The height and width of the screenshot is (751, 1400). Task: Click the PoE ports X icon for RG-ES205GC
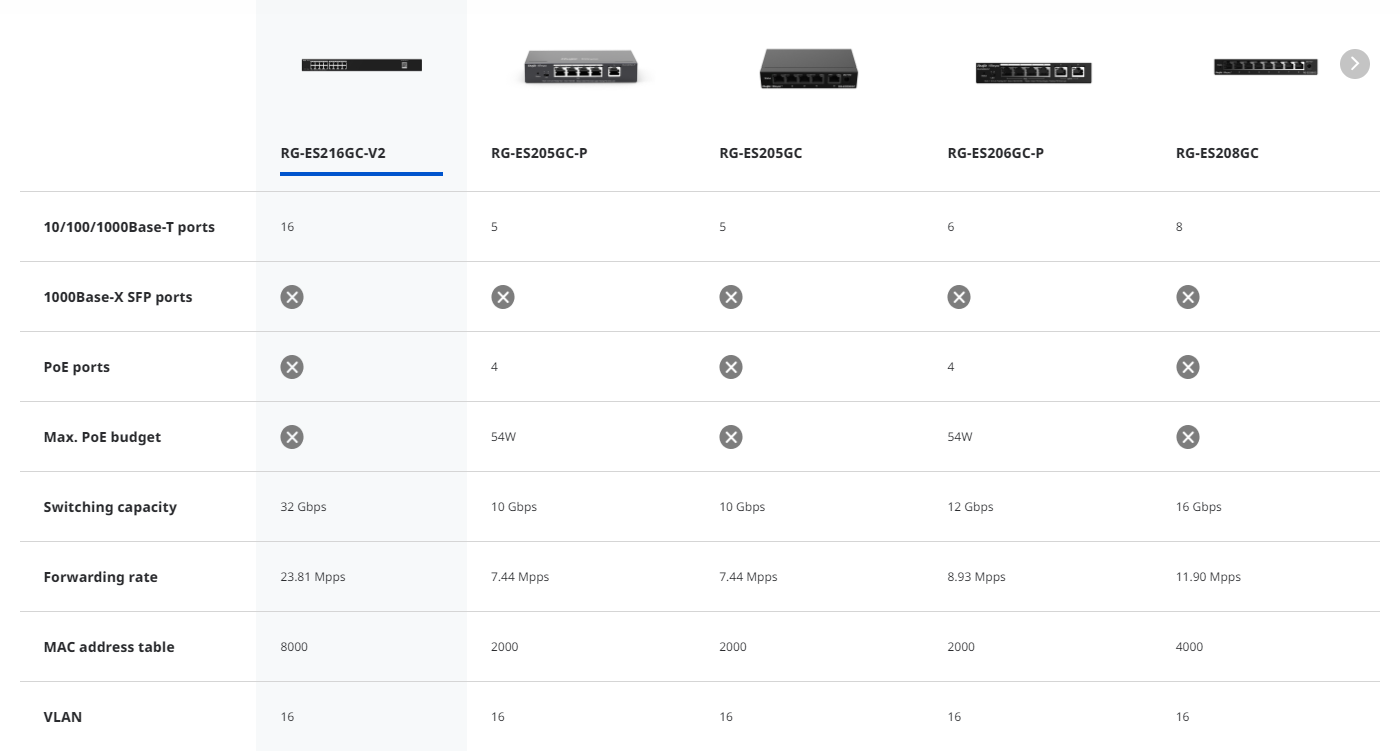click(731, 367)
